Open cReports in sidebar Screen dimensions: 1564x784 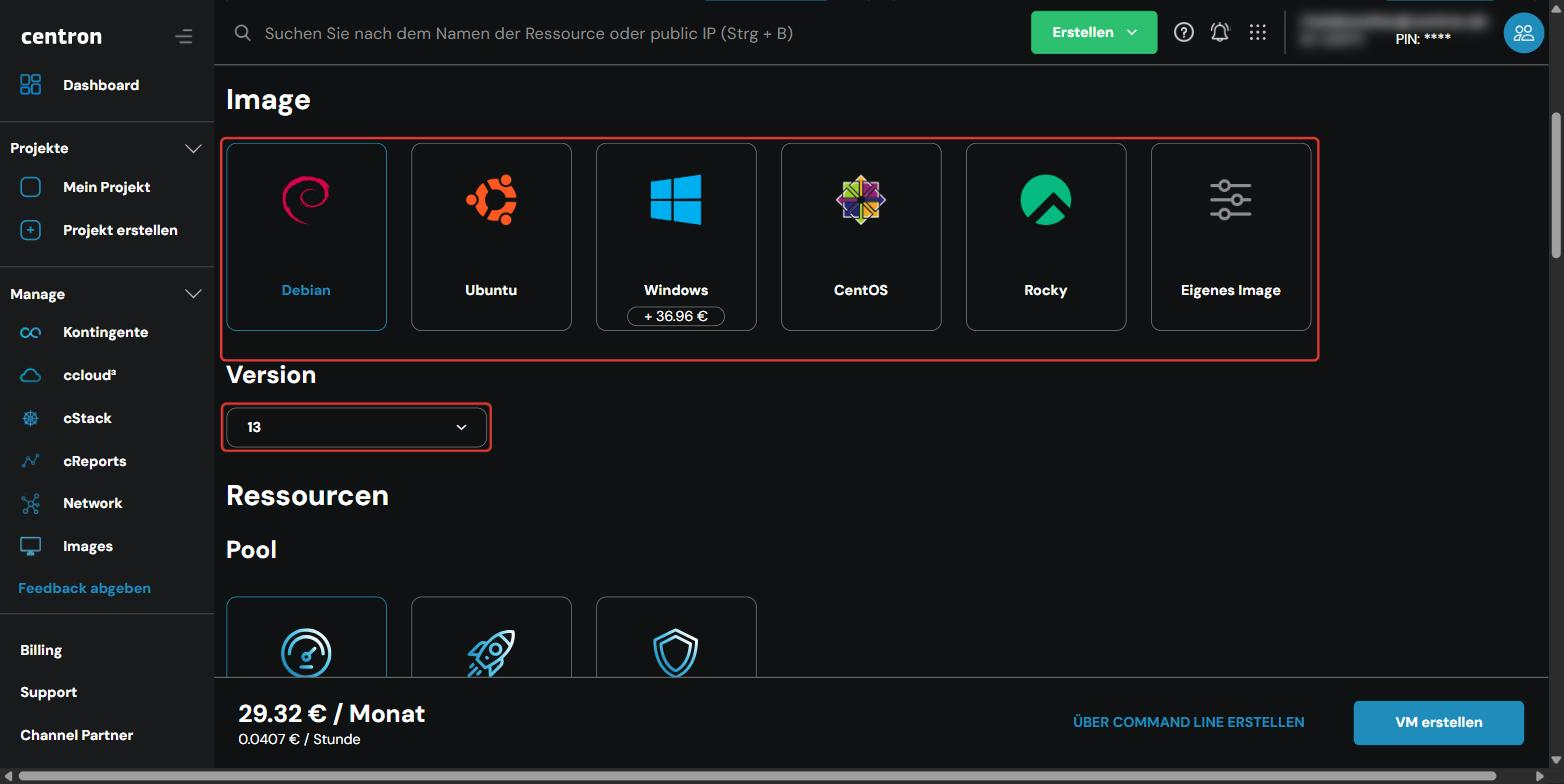[x=94, y=461]
